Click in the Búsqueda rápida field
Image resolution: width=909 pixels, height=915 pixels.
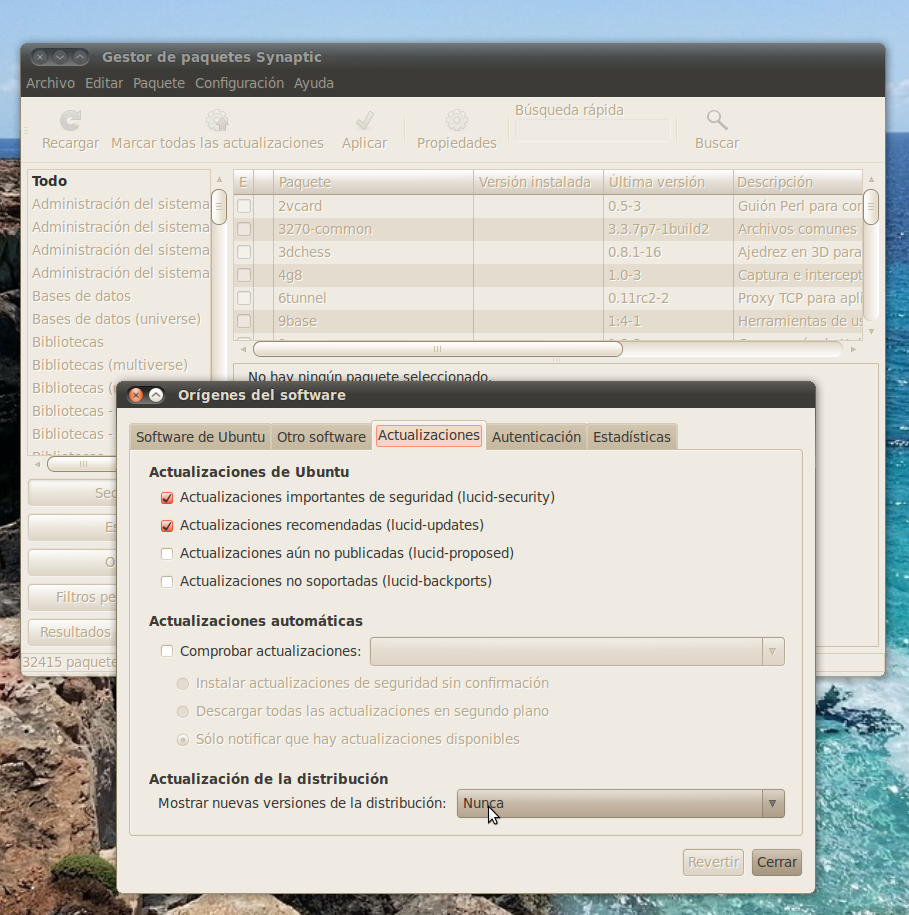tap(594, 131)
